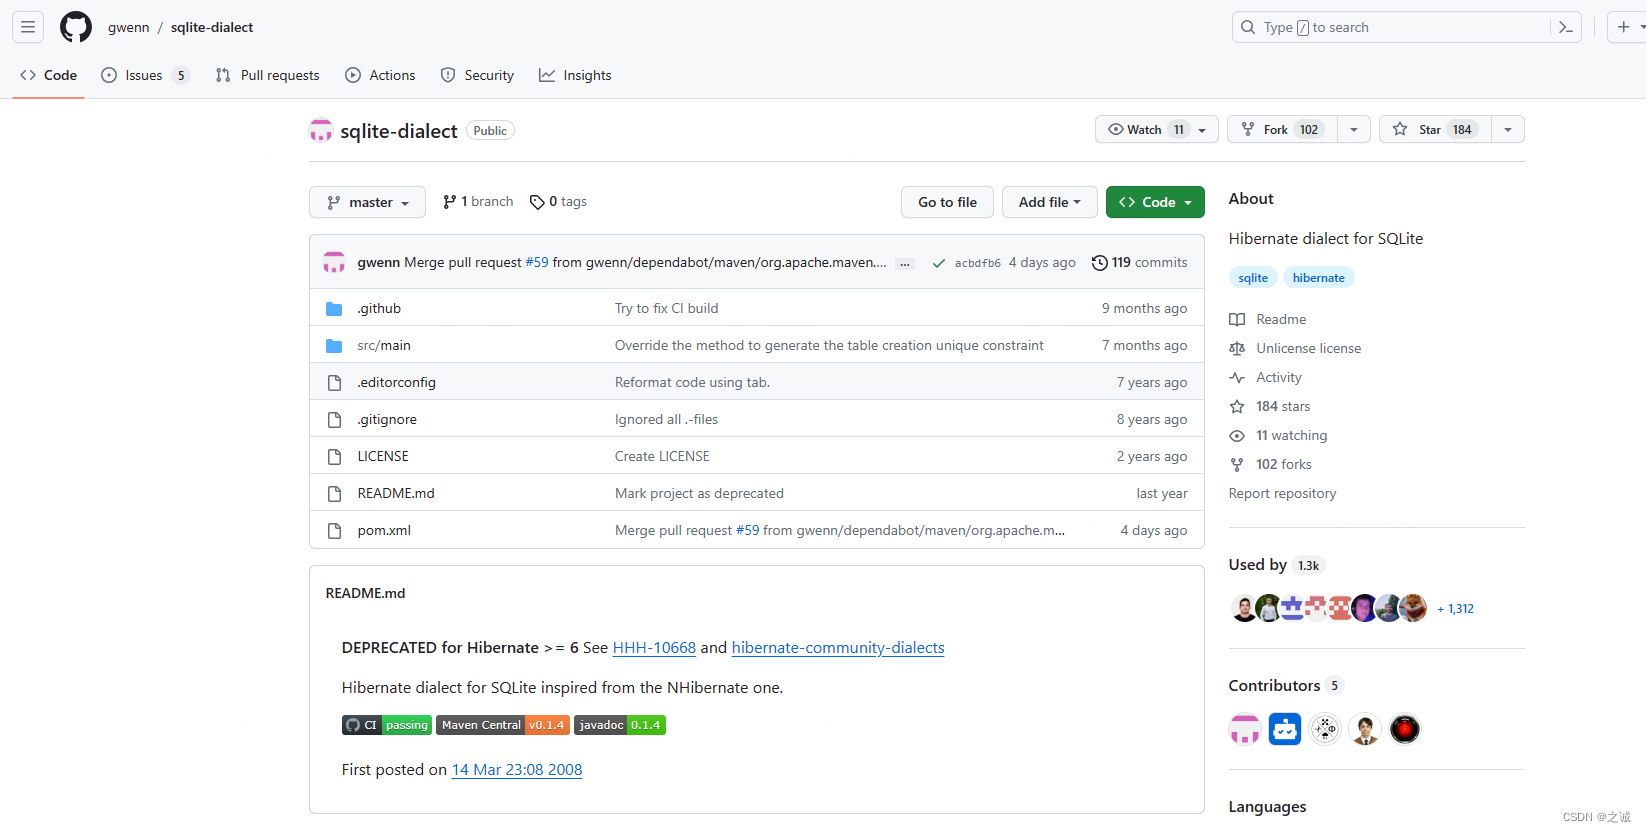Click the first contributor avatar gwenn
The height and width of the screenshot is (832, 1646).
tap(1245, 729)
